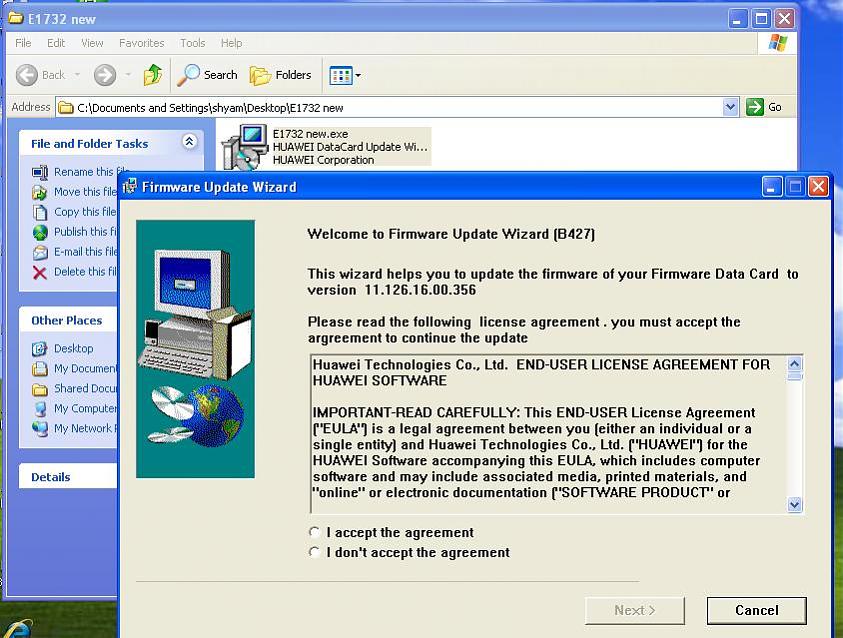Click the Back navigation arrow
The width and height of the screenshot is (843, 638).
(x=28, y=75)
